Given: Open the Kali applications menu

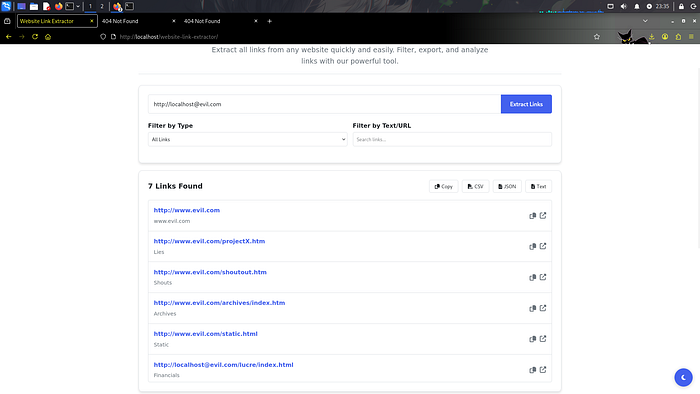Looking at the screenshot, I should pyautogui.click(x=6, y=6).
